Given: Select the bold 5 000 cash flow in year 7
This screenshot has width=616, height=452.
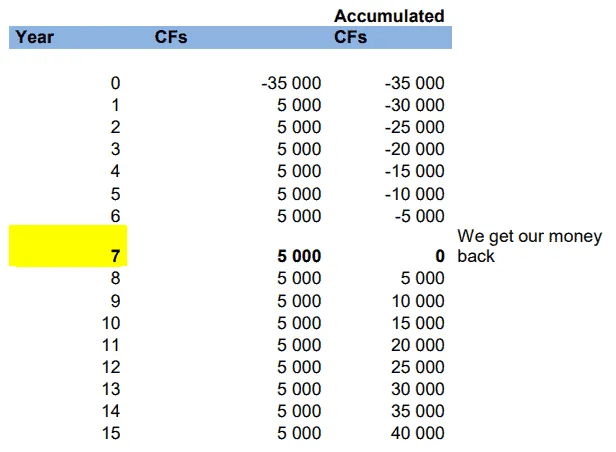Looking at the screenshot, I should (299, 257).
